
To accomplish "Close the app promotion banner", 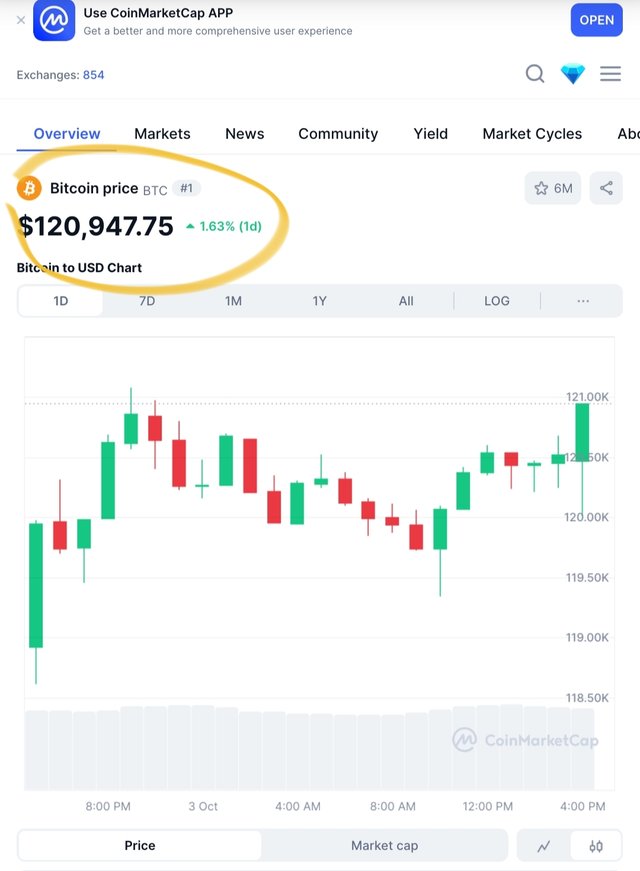I will 21,20.
